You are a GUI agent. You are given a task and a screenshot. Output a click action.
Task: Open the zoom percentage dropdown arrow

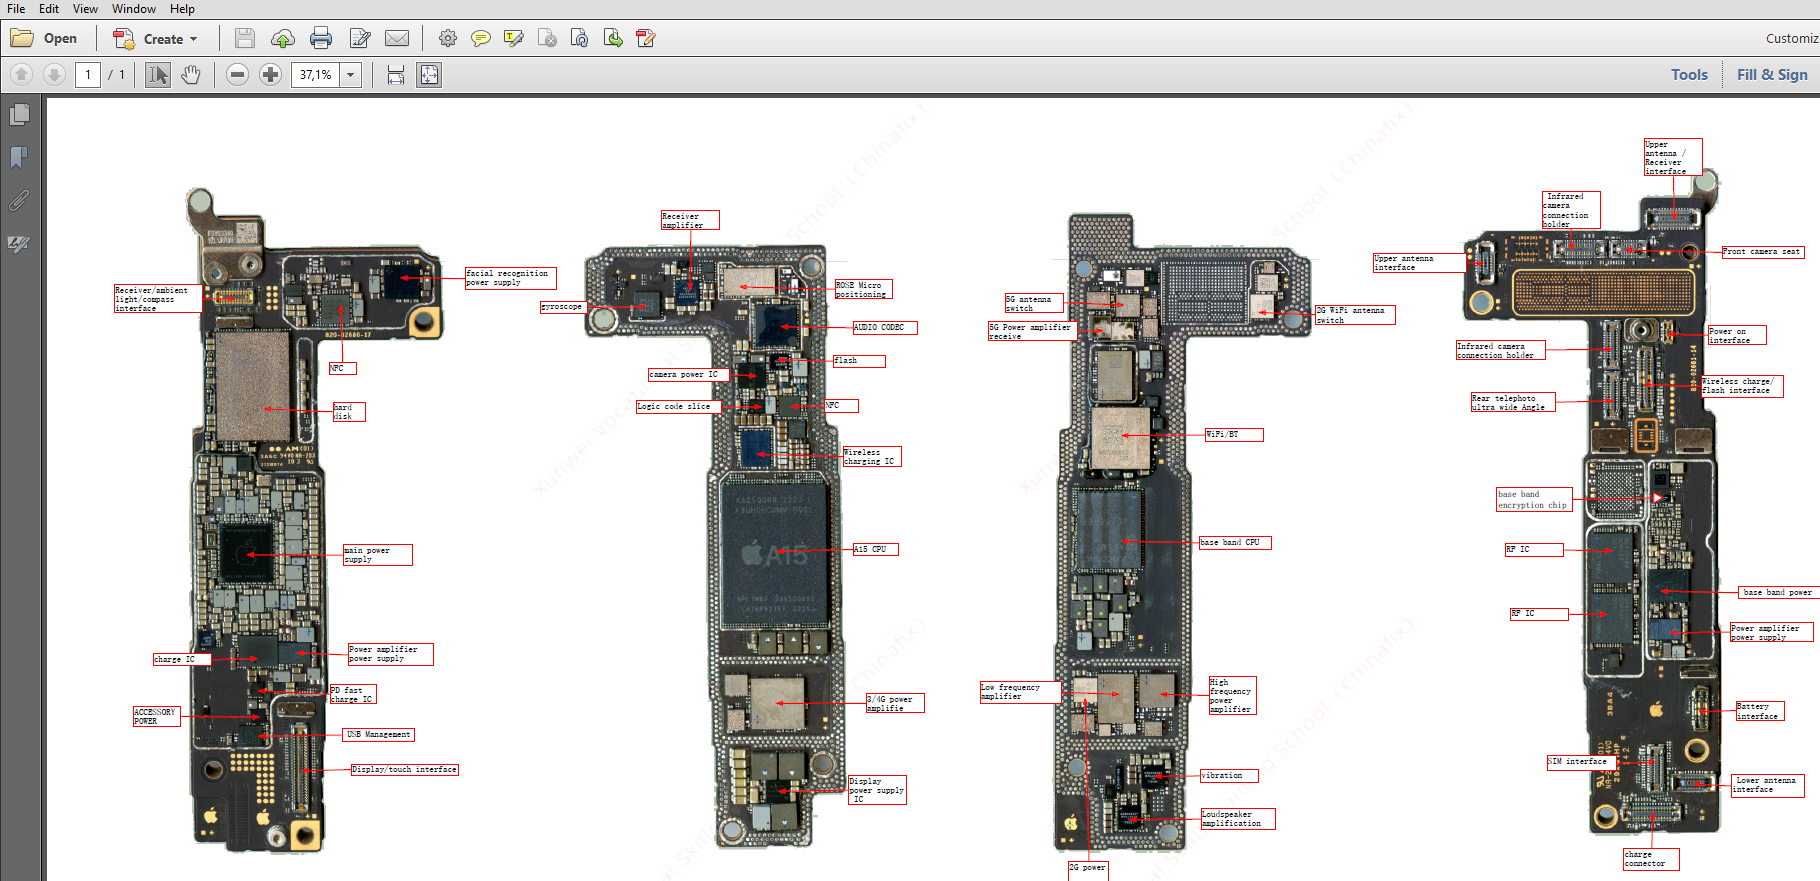click(x=351, y=75)
